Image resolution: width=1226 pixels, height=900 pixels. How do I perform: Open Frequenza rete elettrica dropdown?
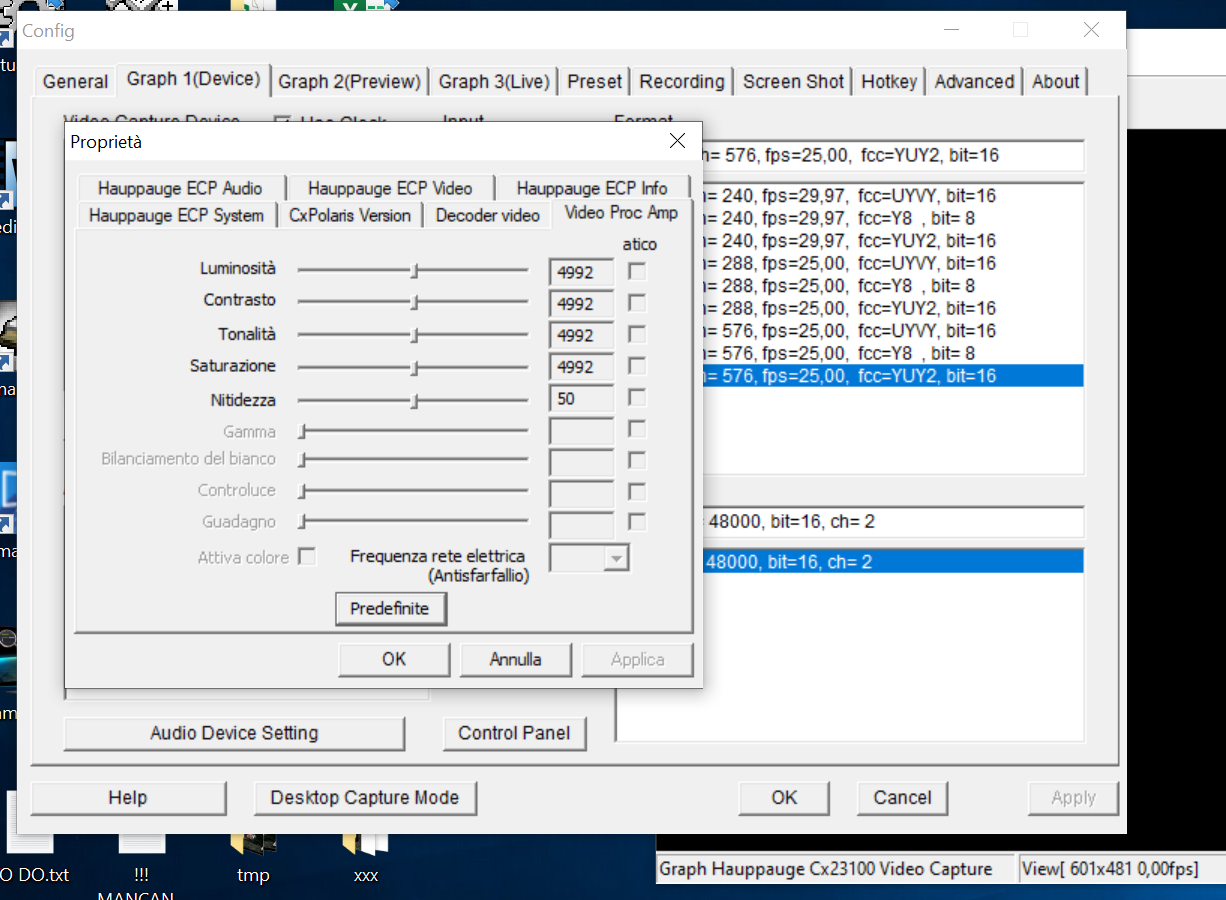[617, 558]
